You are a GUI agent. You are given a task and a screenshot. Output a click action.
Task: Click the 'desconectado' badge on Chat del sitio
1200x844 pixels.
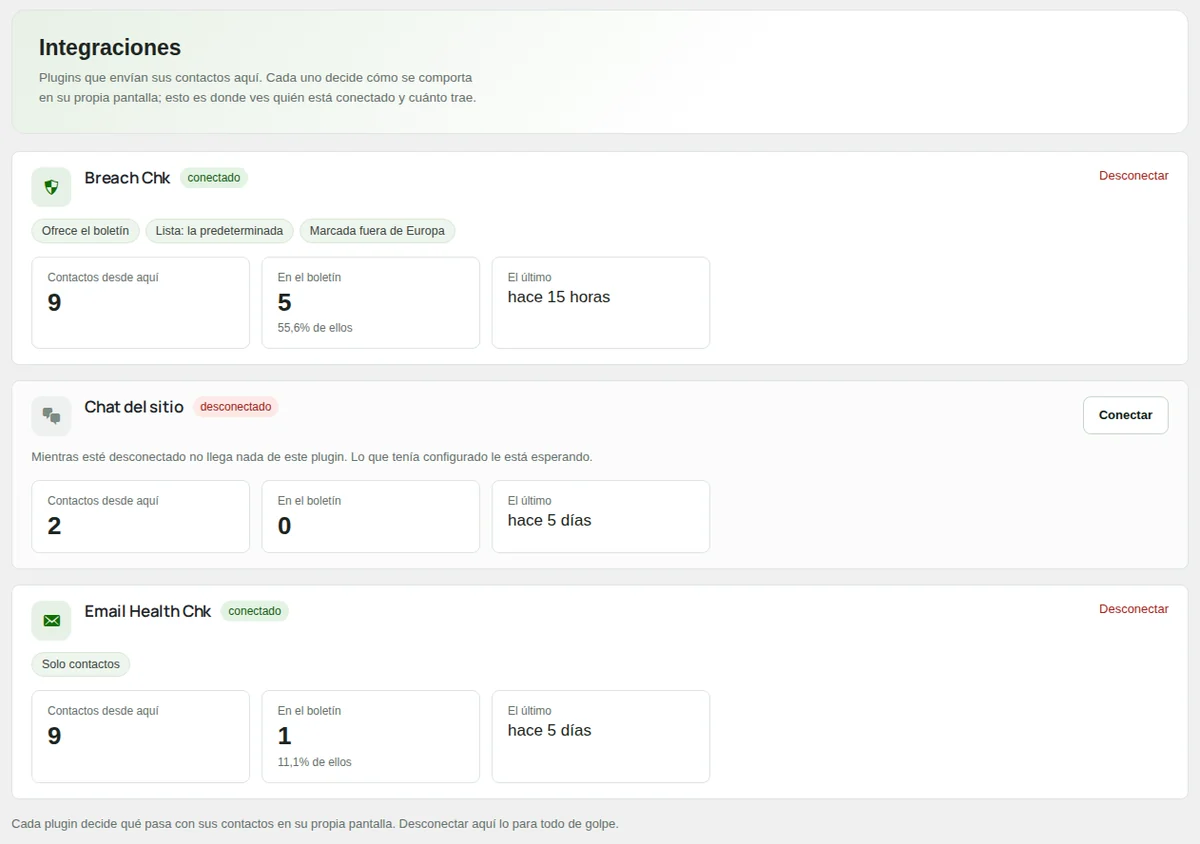point(235,407)
